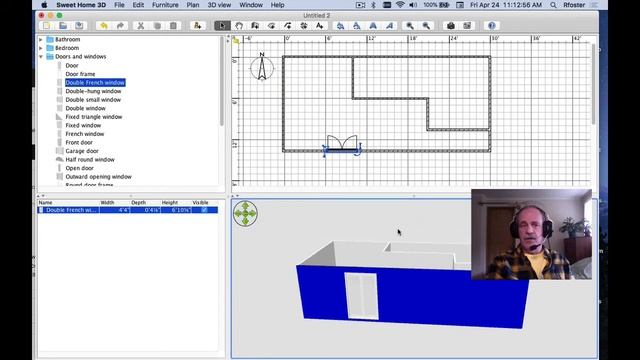Activate the Pan hand tool
This screenshot has height=360, width=640.
pyautogui.click(x=239, y=26)
